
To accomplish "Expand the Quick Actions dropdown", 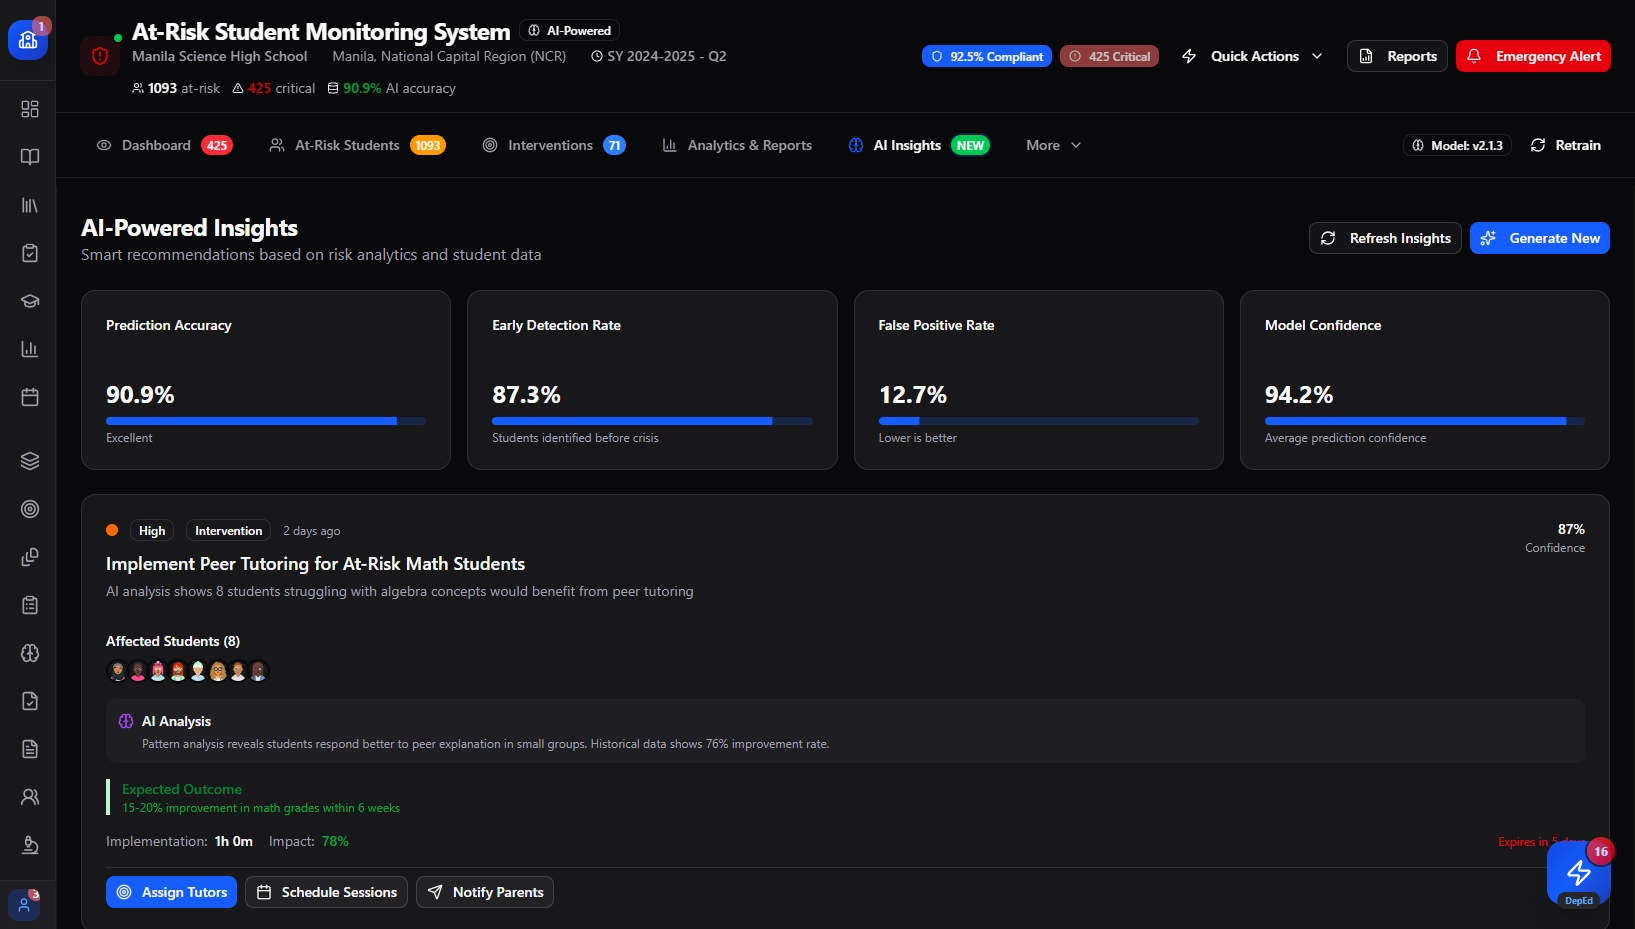I will tap(1253, 56).
